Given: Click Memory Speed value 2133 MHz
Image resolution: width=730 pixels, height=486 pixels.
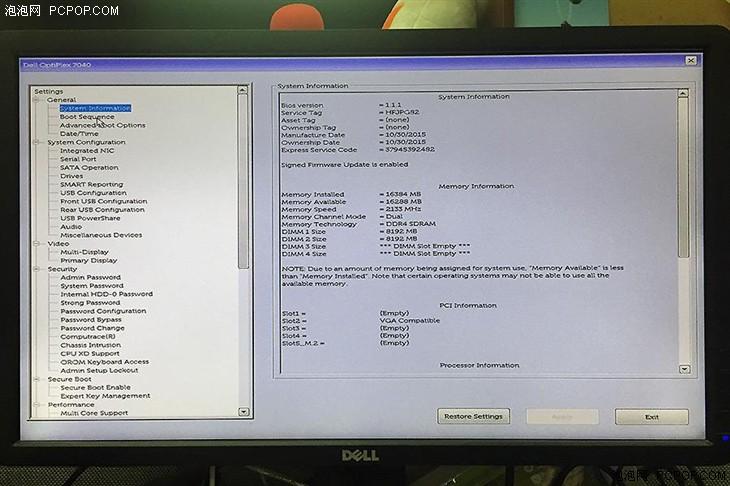Looking at the screenshot, I should pyautogui.click(x=403, y=209).
